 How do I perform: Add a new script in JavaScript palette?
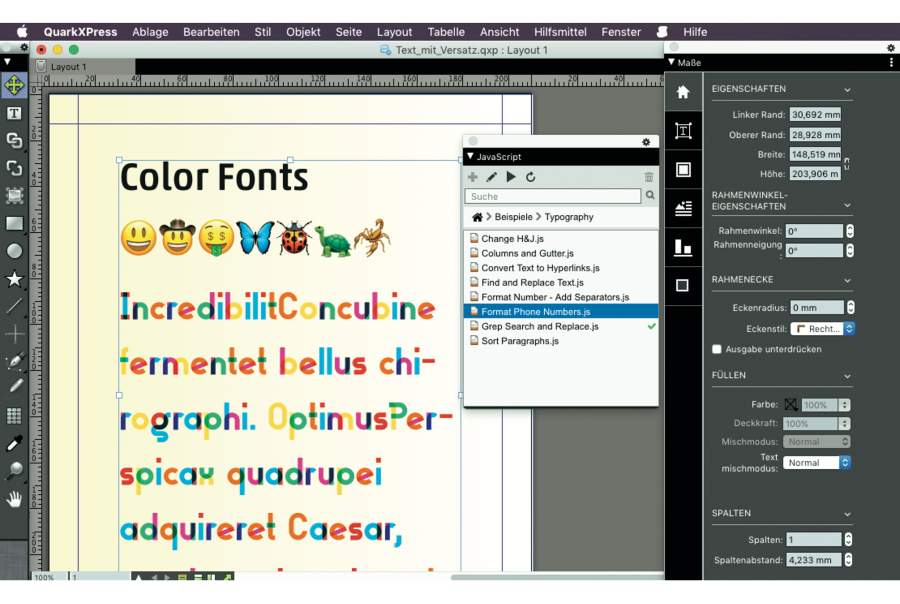pos(472,177)
